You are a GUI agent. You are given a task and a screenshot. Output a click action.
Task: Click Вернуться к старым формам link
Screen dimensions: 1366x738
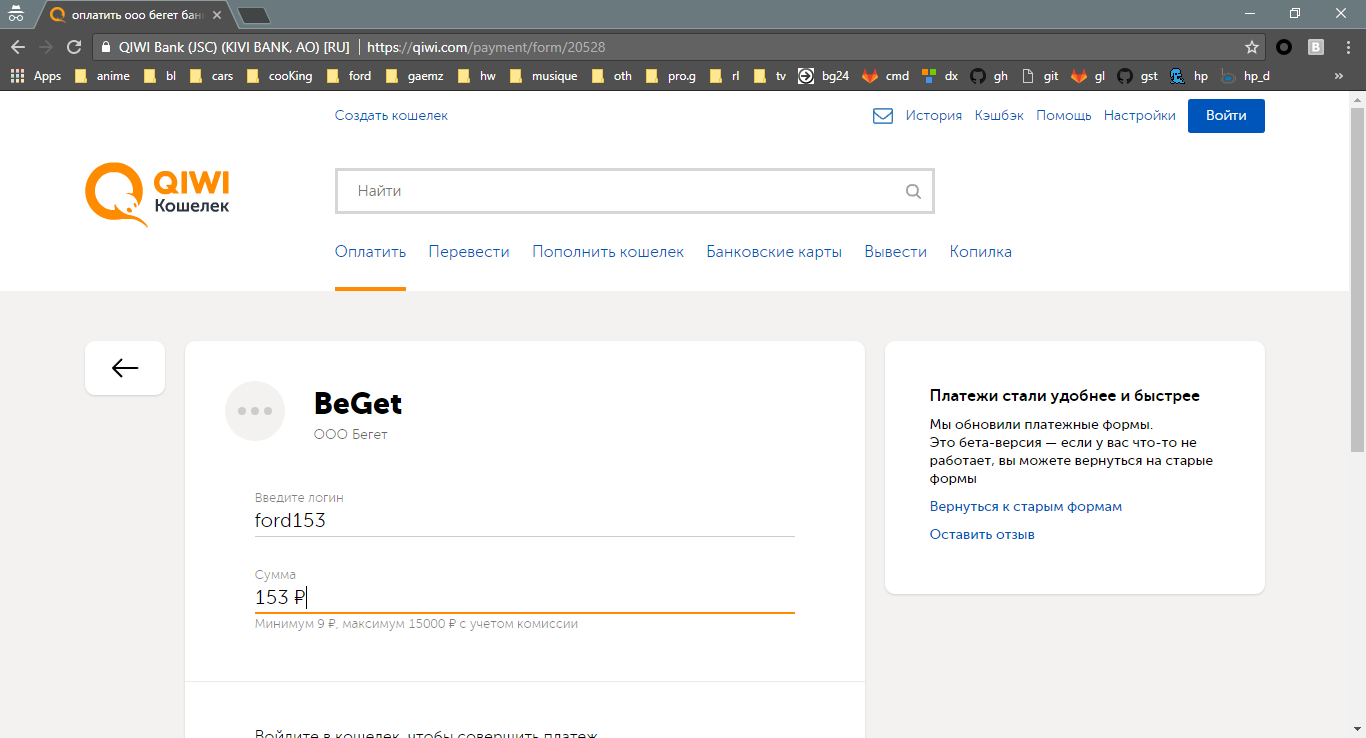[1026, 507]
